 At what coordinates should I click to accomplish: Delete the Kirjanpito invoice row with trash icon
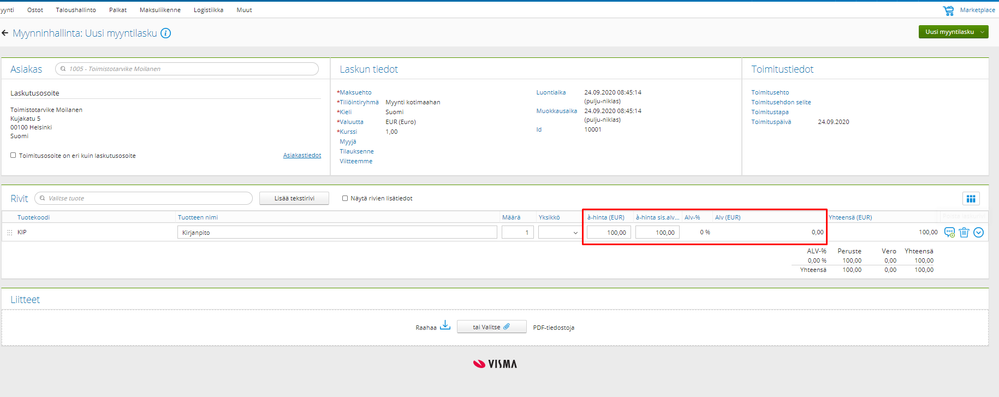pos(964,233)
